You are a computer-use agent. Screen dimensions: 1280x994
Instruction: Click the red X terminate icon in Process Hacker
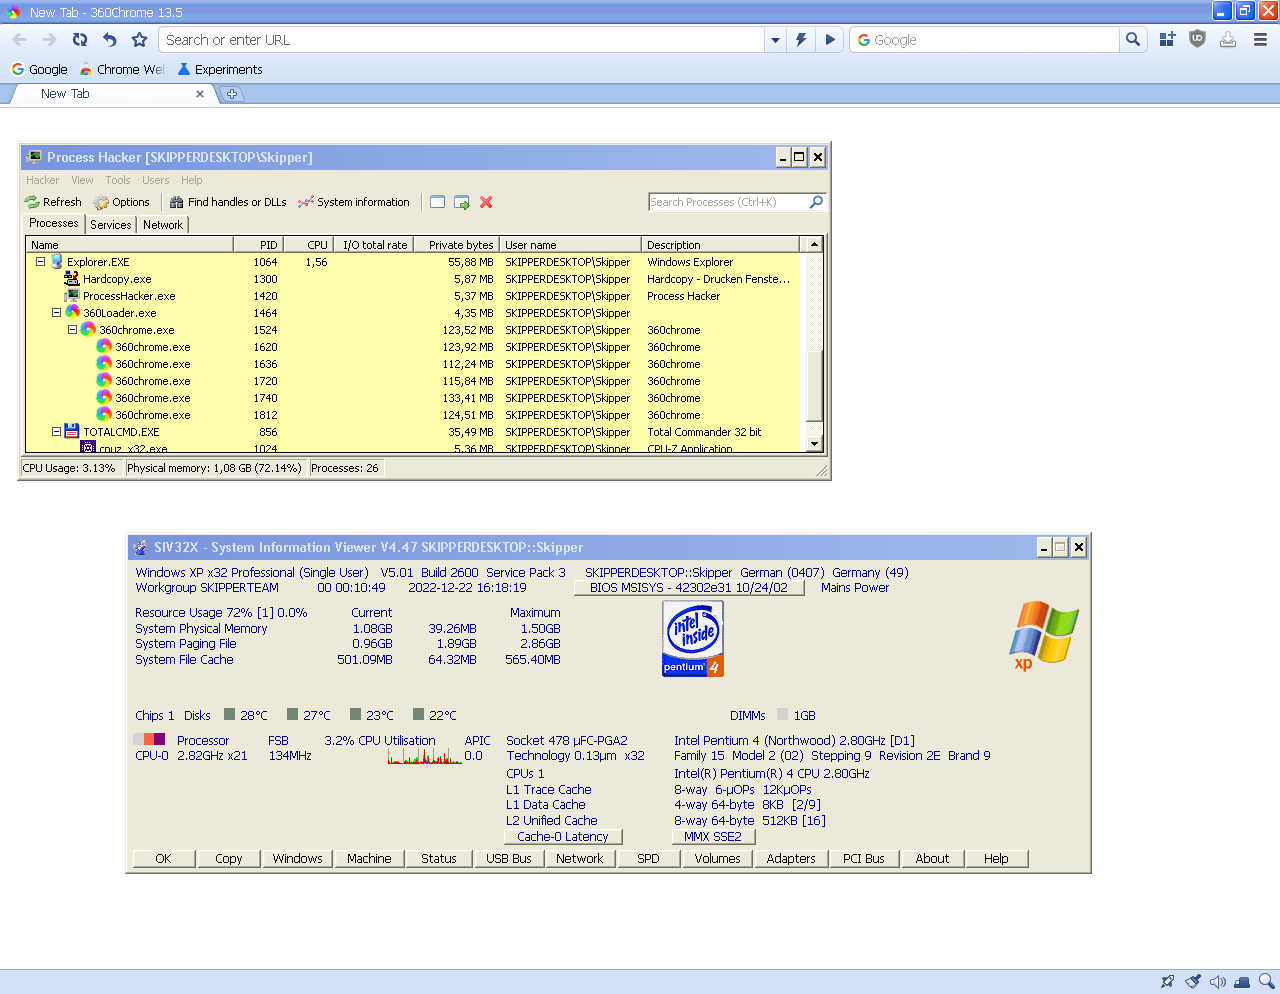point(486,202)
